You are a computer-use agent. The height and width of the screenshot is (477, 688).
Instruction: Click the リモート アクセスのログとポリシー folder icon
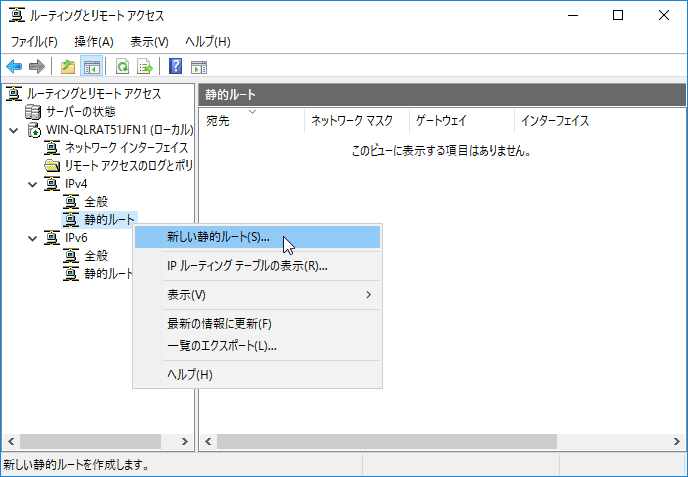52,165
